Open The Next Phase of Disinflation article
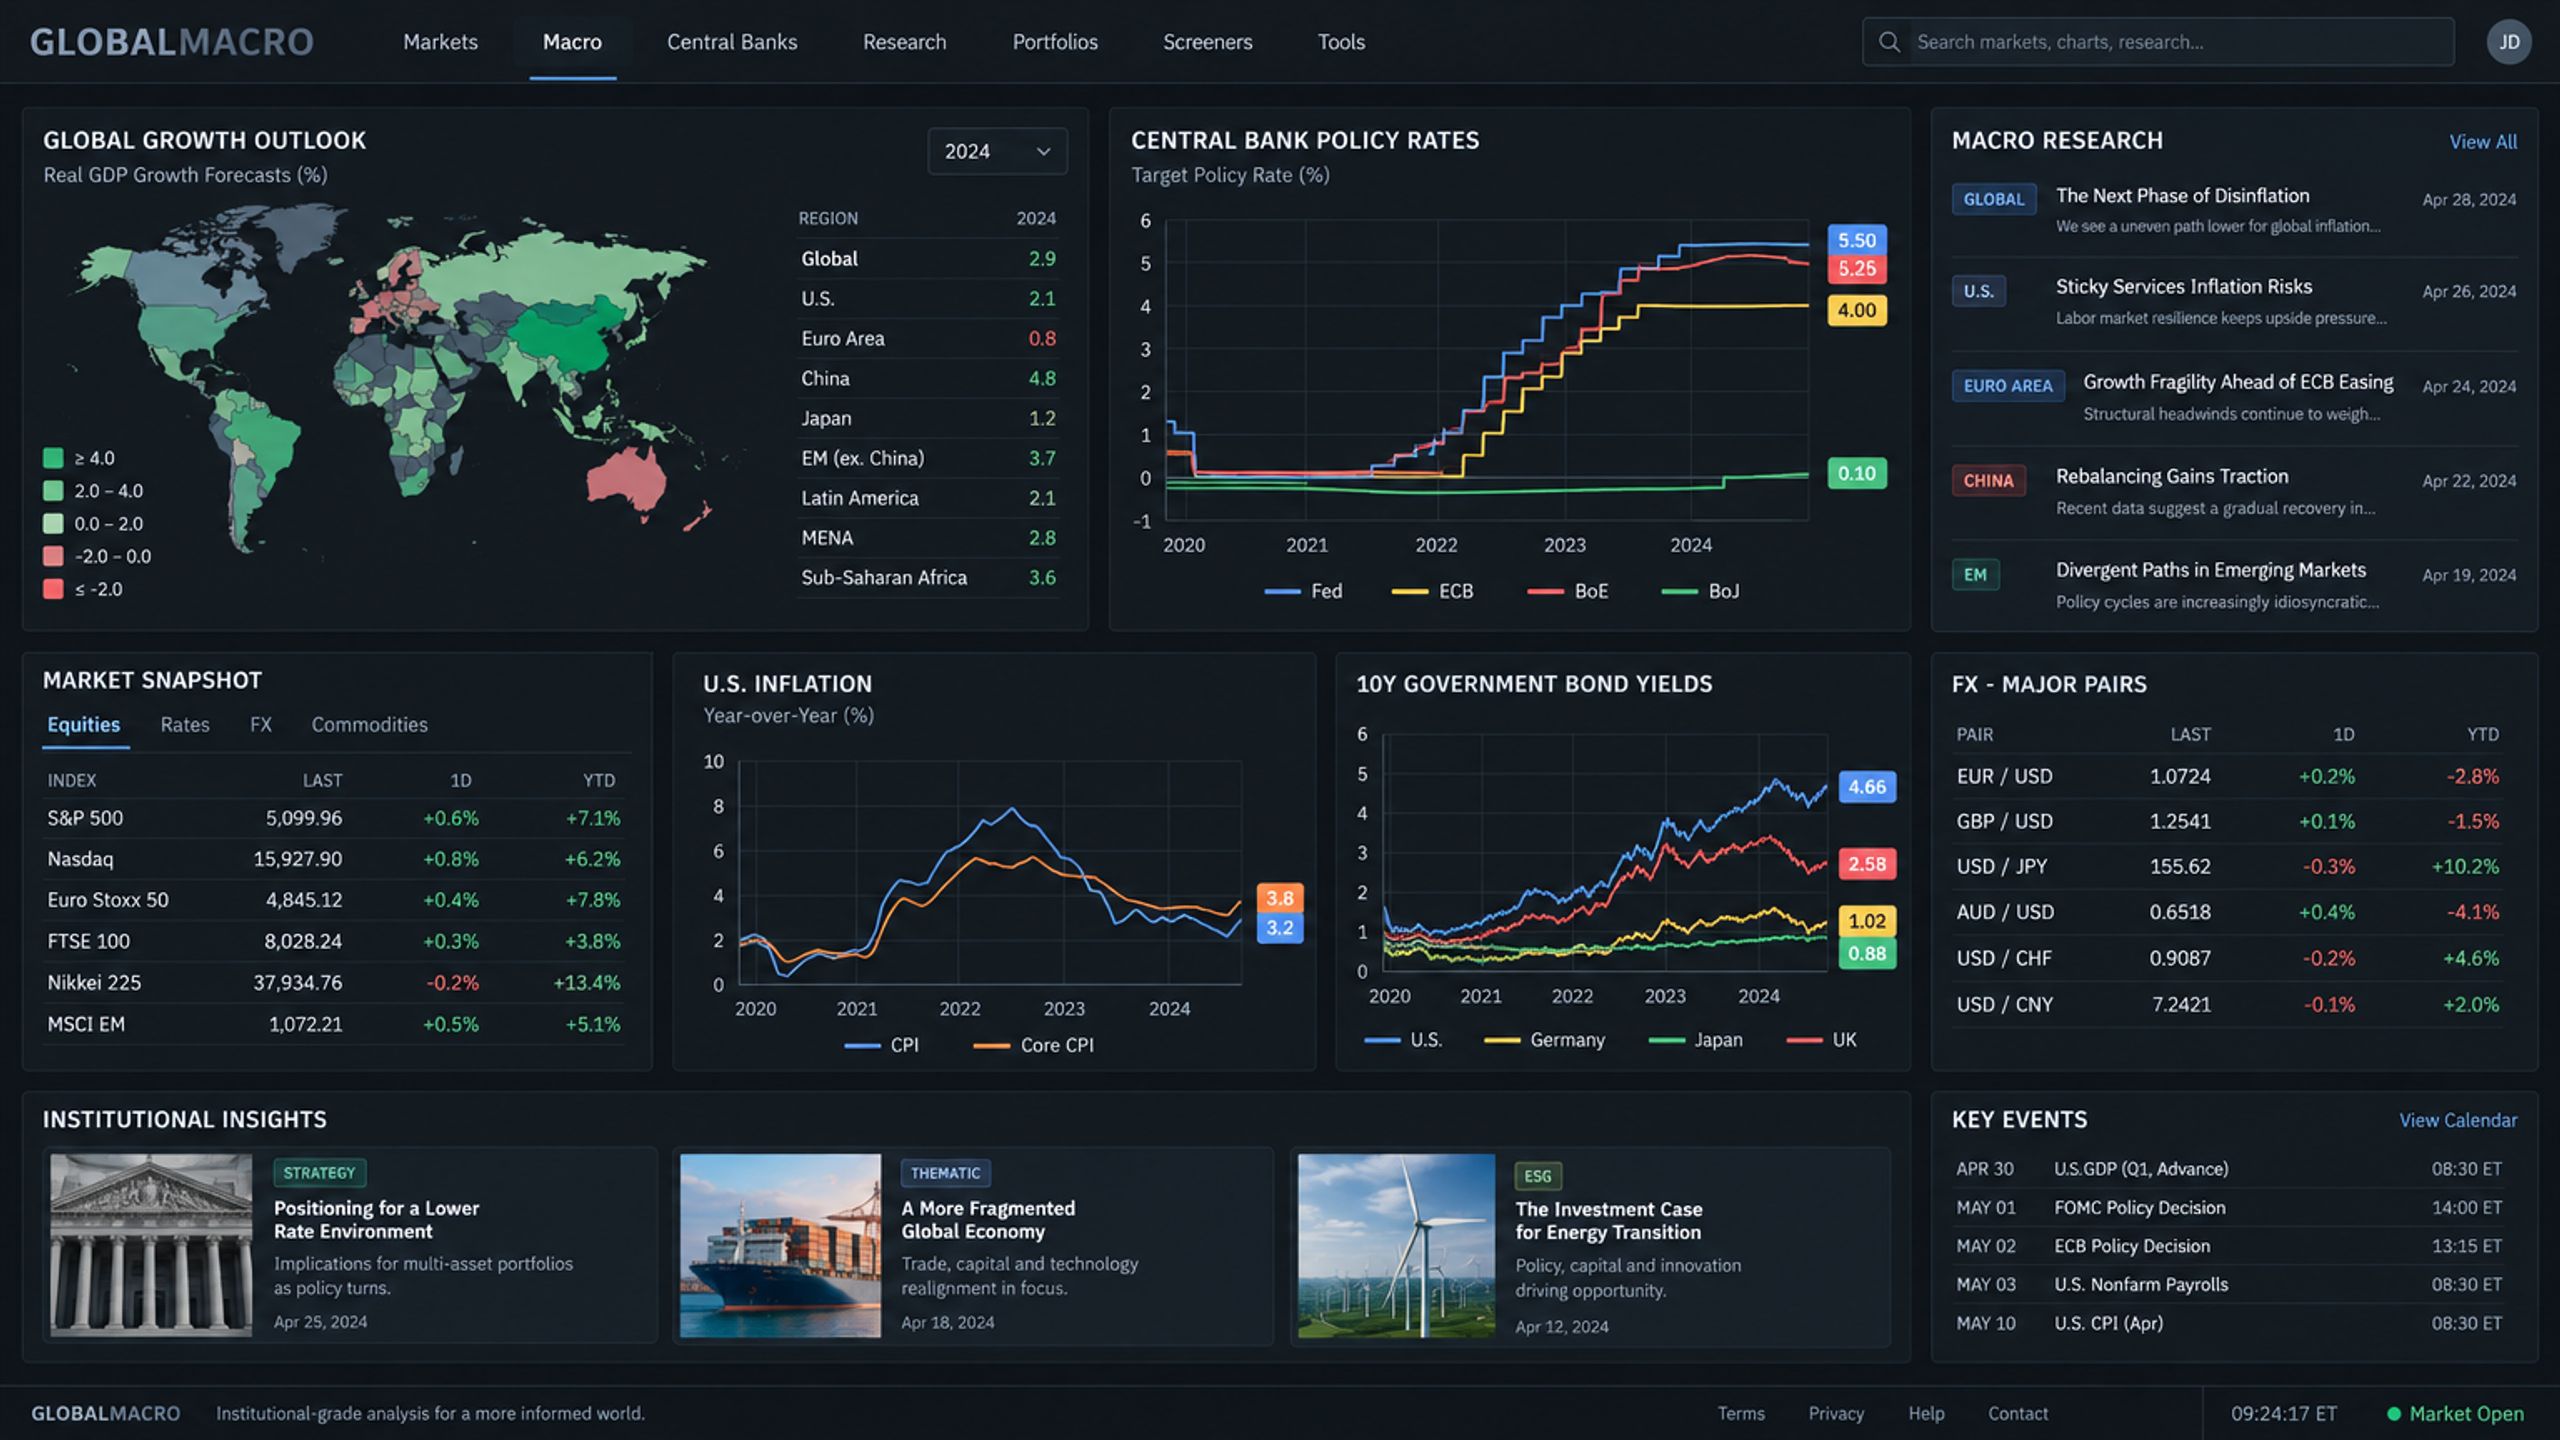Viewport: 2560px width, 1440px height. [x=2182, y=196]
